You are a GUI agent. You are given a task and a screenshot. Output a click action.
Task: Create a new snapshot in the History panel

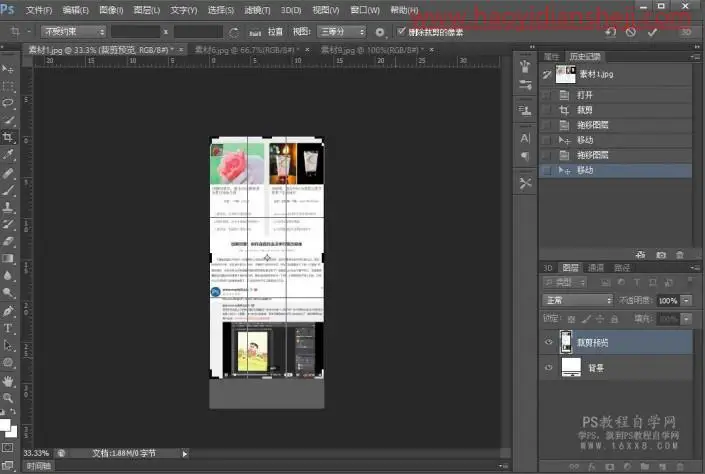point(661,255)
